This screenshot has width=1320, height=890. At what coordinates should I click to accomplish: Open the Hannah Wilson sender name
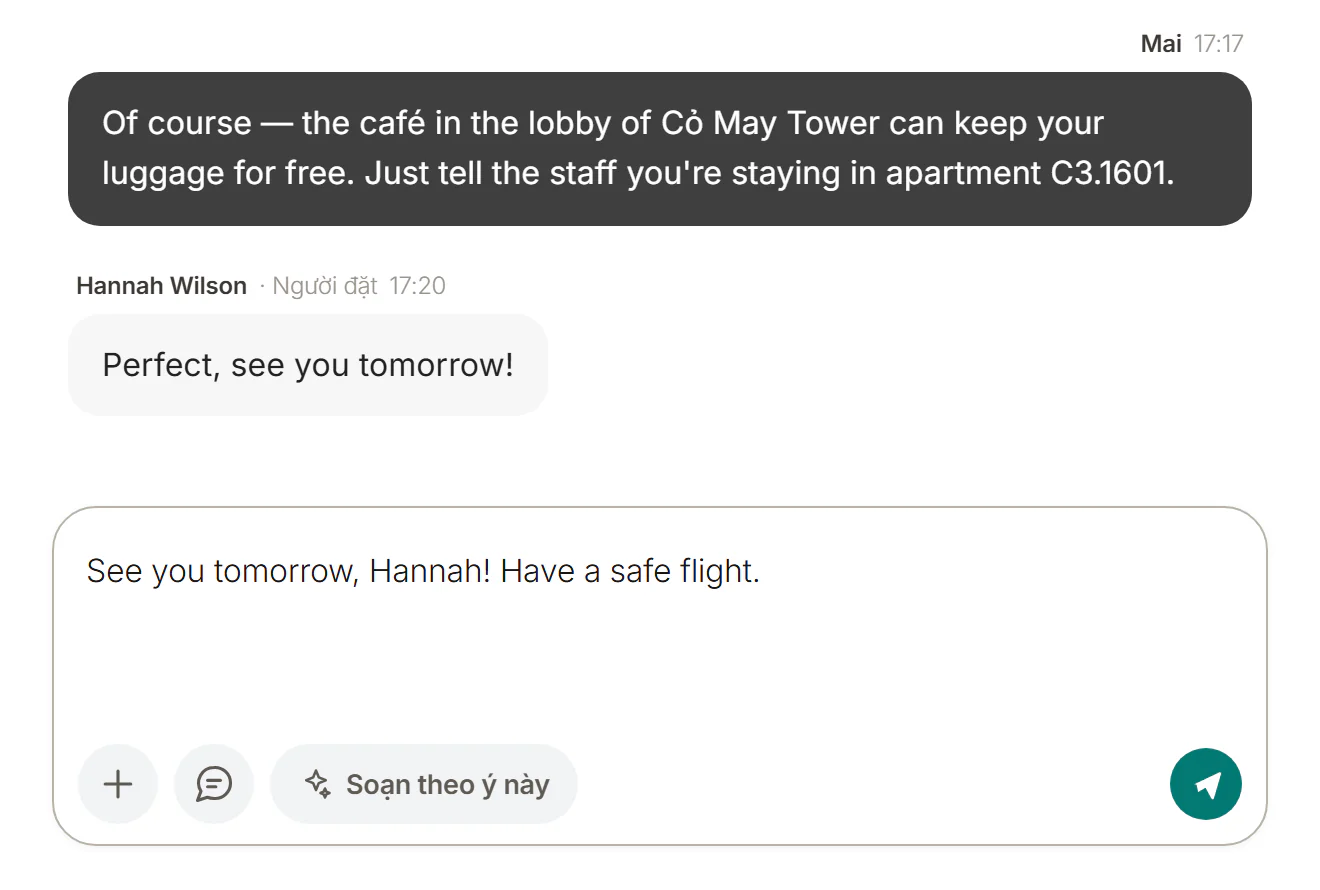pyautogui.click(x=161, y=286)
